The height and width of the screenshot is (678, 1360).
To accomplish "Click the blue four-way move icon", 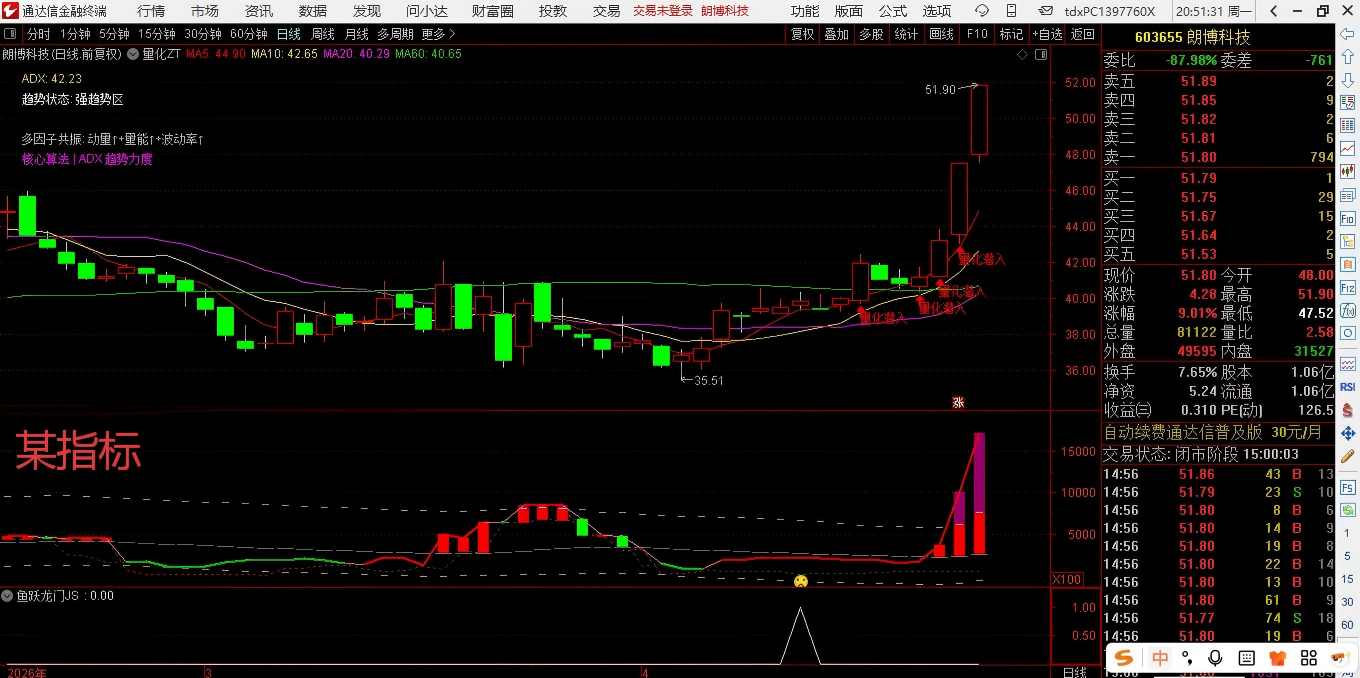I will (x=1347, y=433).
